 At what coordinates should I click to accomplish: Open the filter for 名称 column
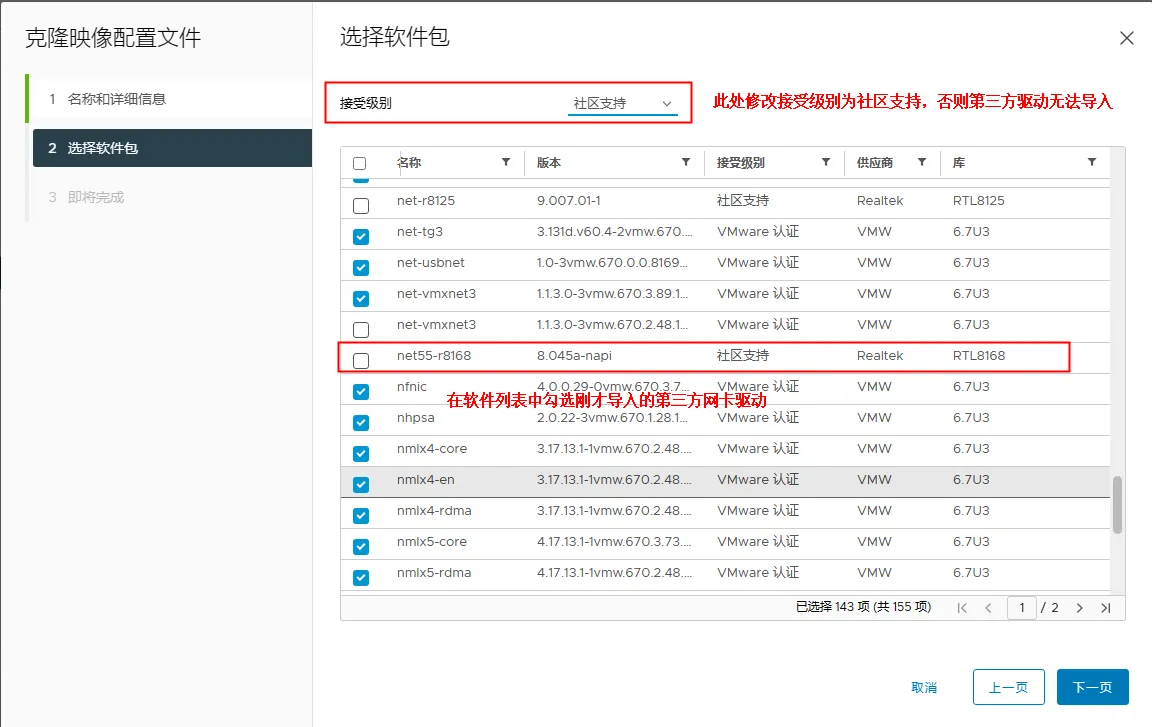(506, 162)
